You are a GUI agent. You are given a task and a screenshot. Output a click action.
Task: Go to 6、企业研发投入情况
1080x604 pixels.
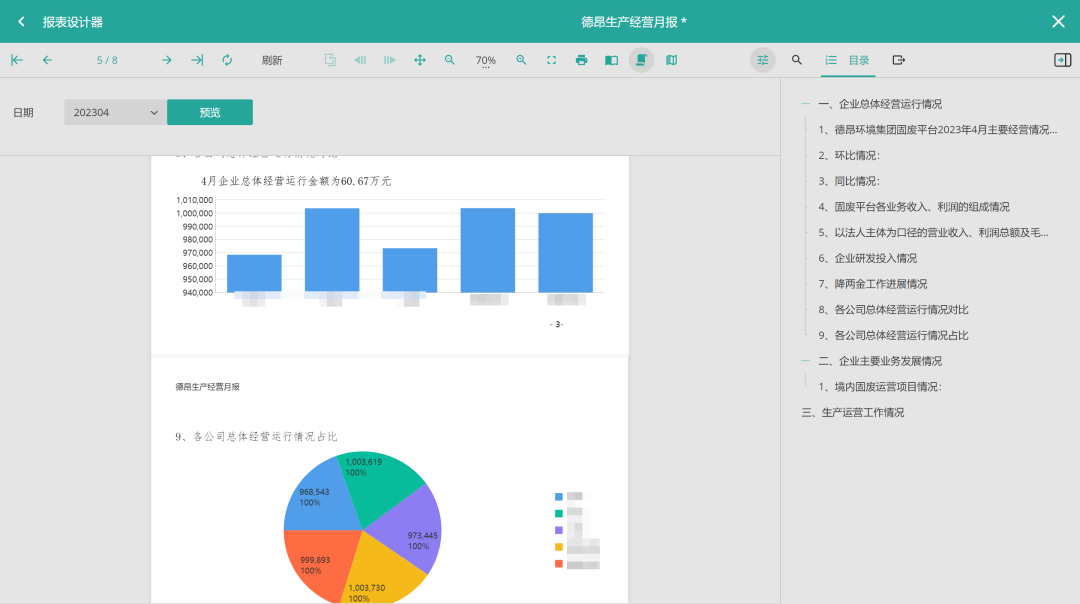tap(867, 258)
